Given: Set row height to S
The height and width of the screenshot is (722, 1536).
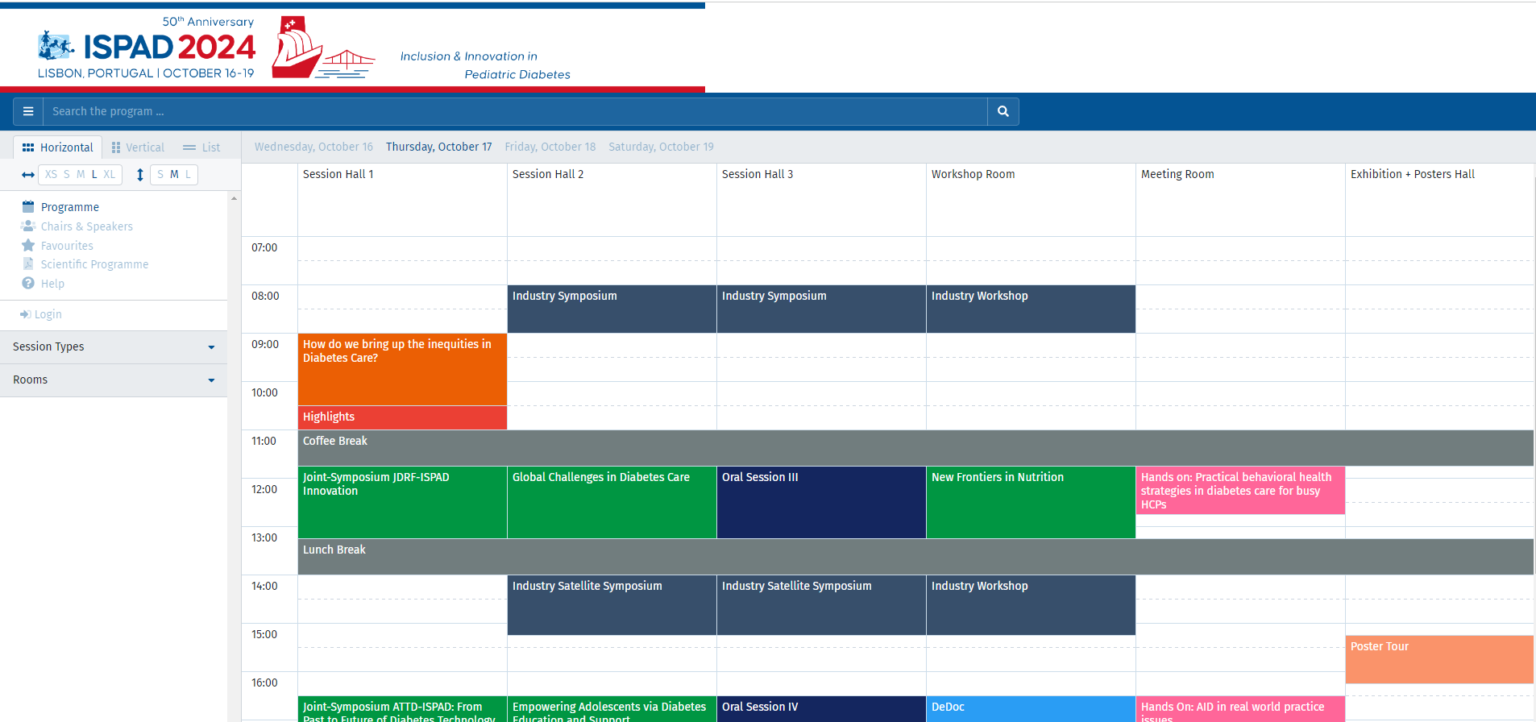Looking at the screenshot, I should (159, 175).
